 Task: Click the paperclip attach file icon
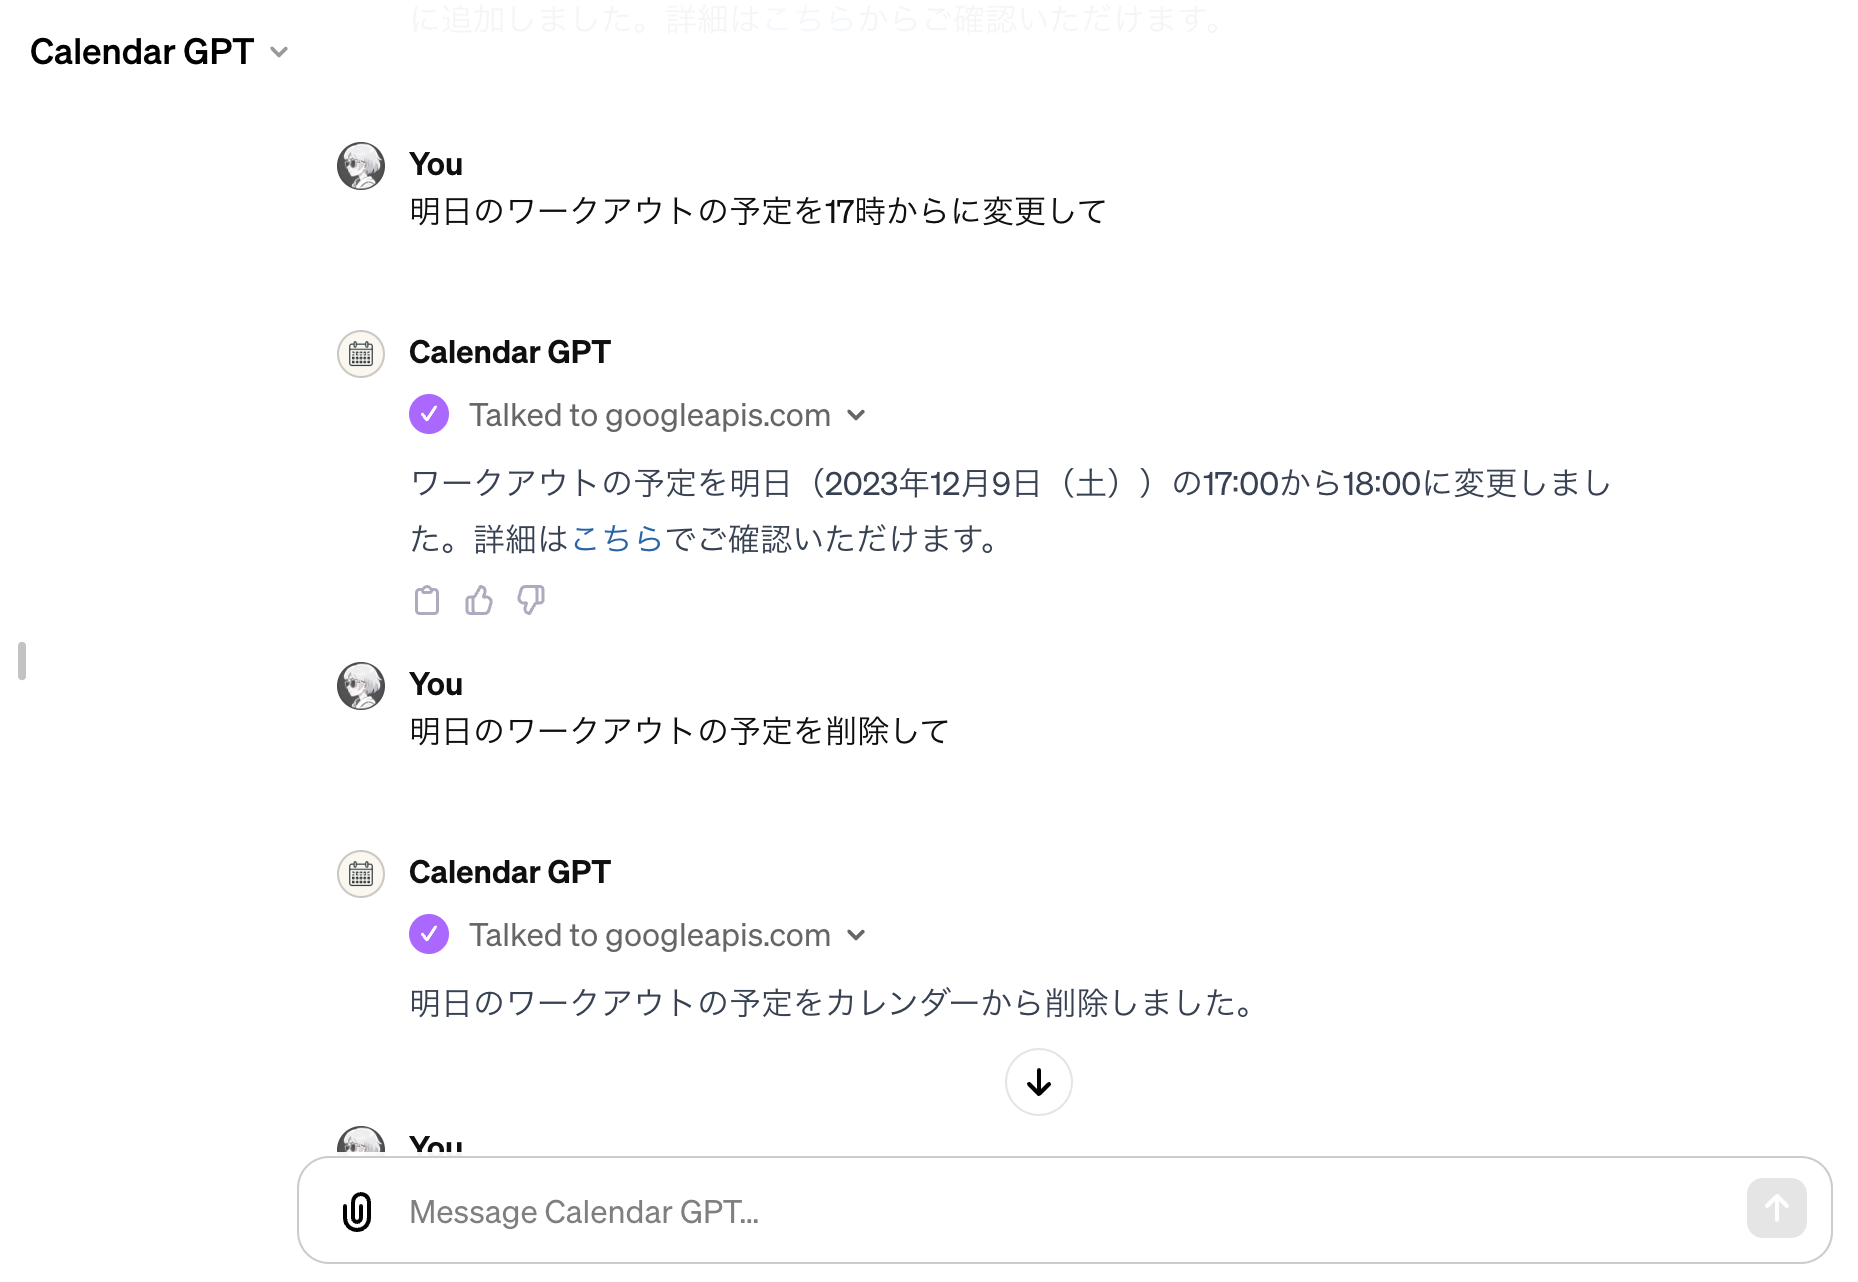tap(357, 1211)
